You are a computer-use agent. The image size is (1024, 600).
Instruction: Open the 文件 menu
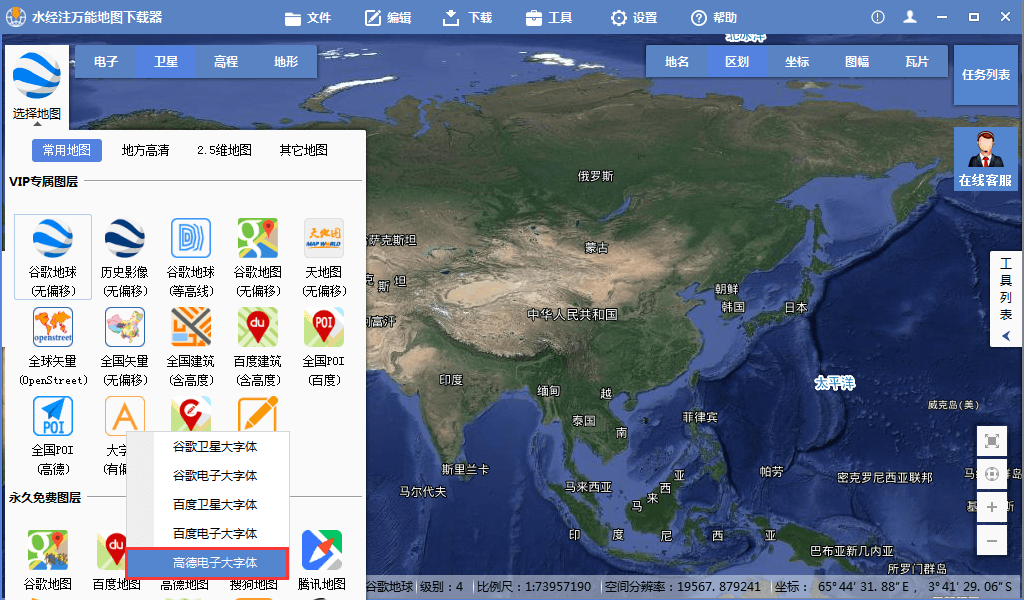[x=308, y=18]
